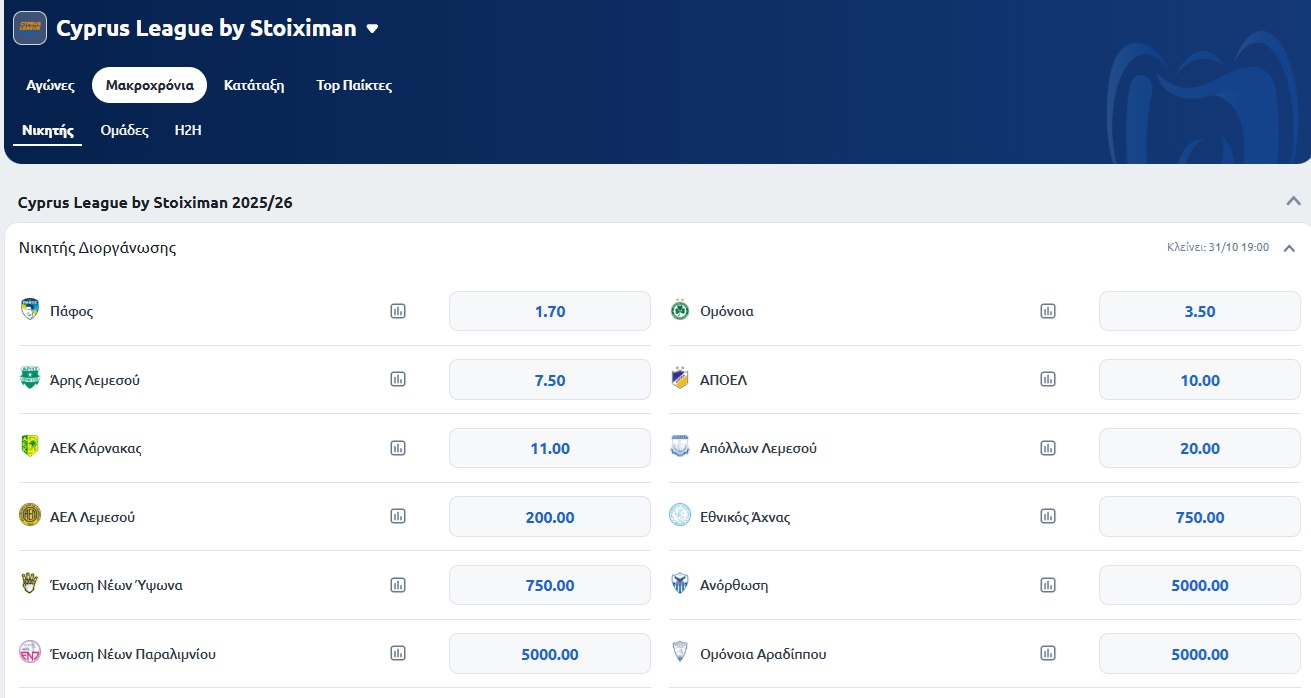This screenshot has width=1311, height=698.
Task: Open the H2H sub-tab
Action: pos(188,130)
